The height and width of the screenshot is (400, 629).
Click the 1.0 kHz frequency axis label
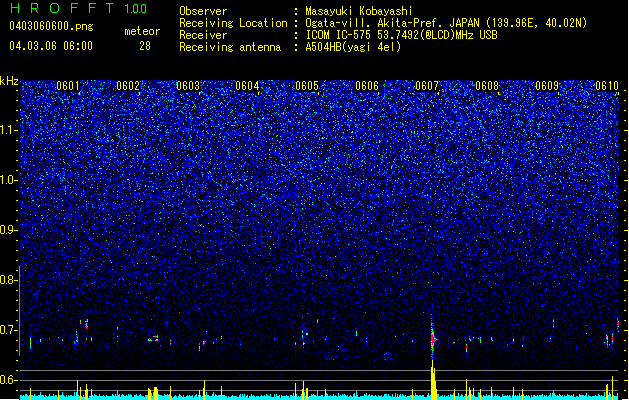tap(9, 180)
